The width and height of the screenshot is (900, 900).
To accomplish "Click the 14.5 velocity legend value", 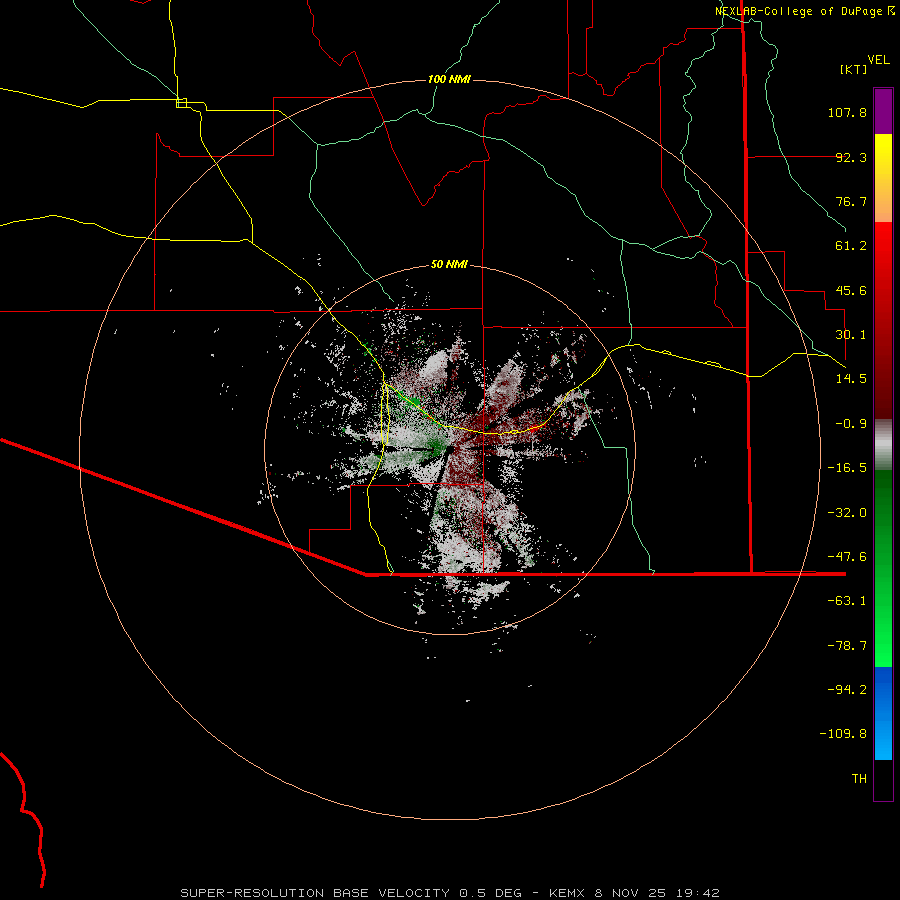I will [x=851, y=379].
